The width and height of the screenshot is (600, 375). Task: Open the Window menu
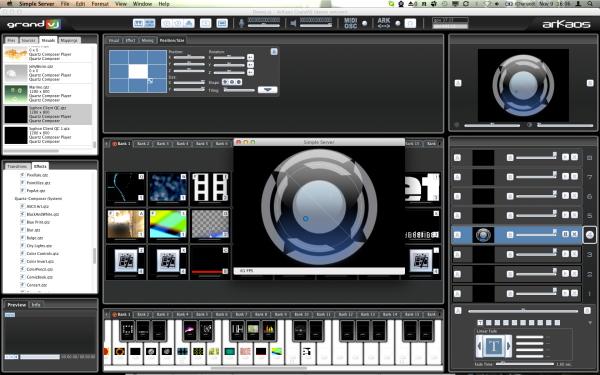click(x=142, y=4)
